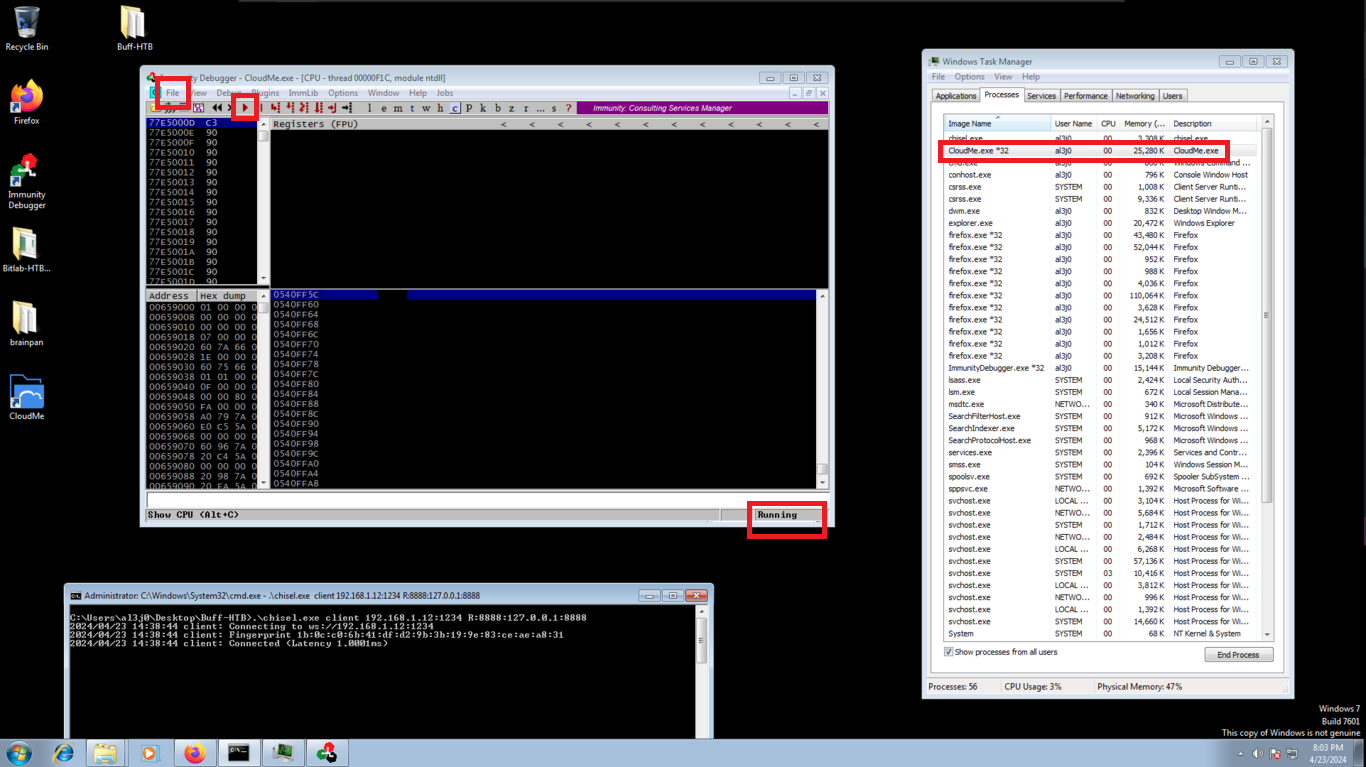Show Memory map with the 'm' button
Screen dimensions: 1366x767
(398, 108)
